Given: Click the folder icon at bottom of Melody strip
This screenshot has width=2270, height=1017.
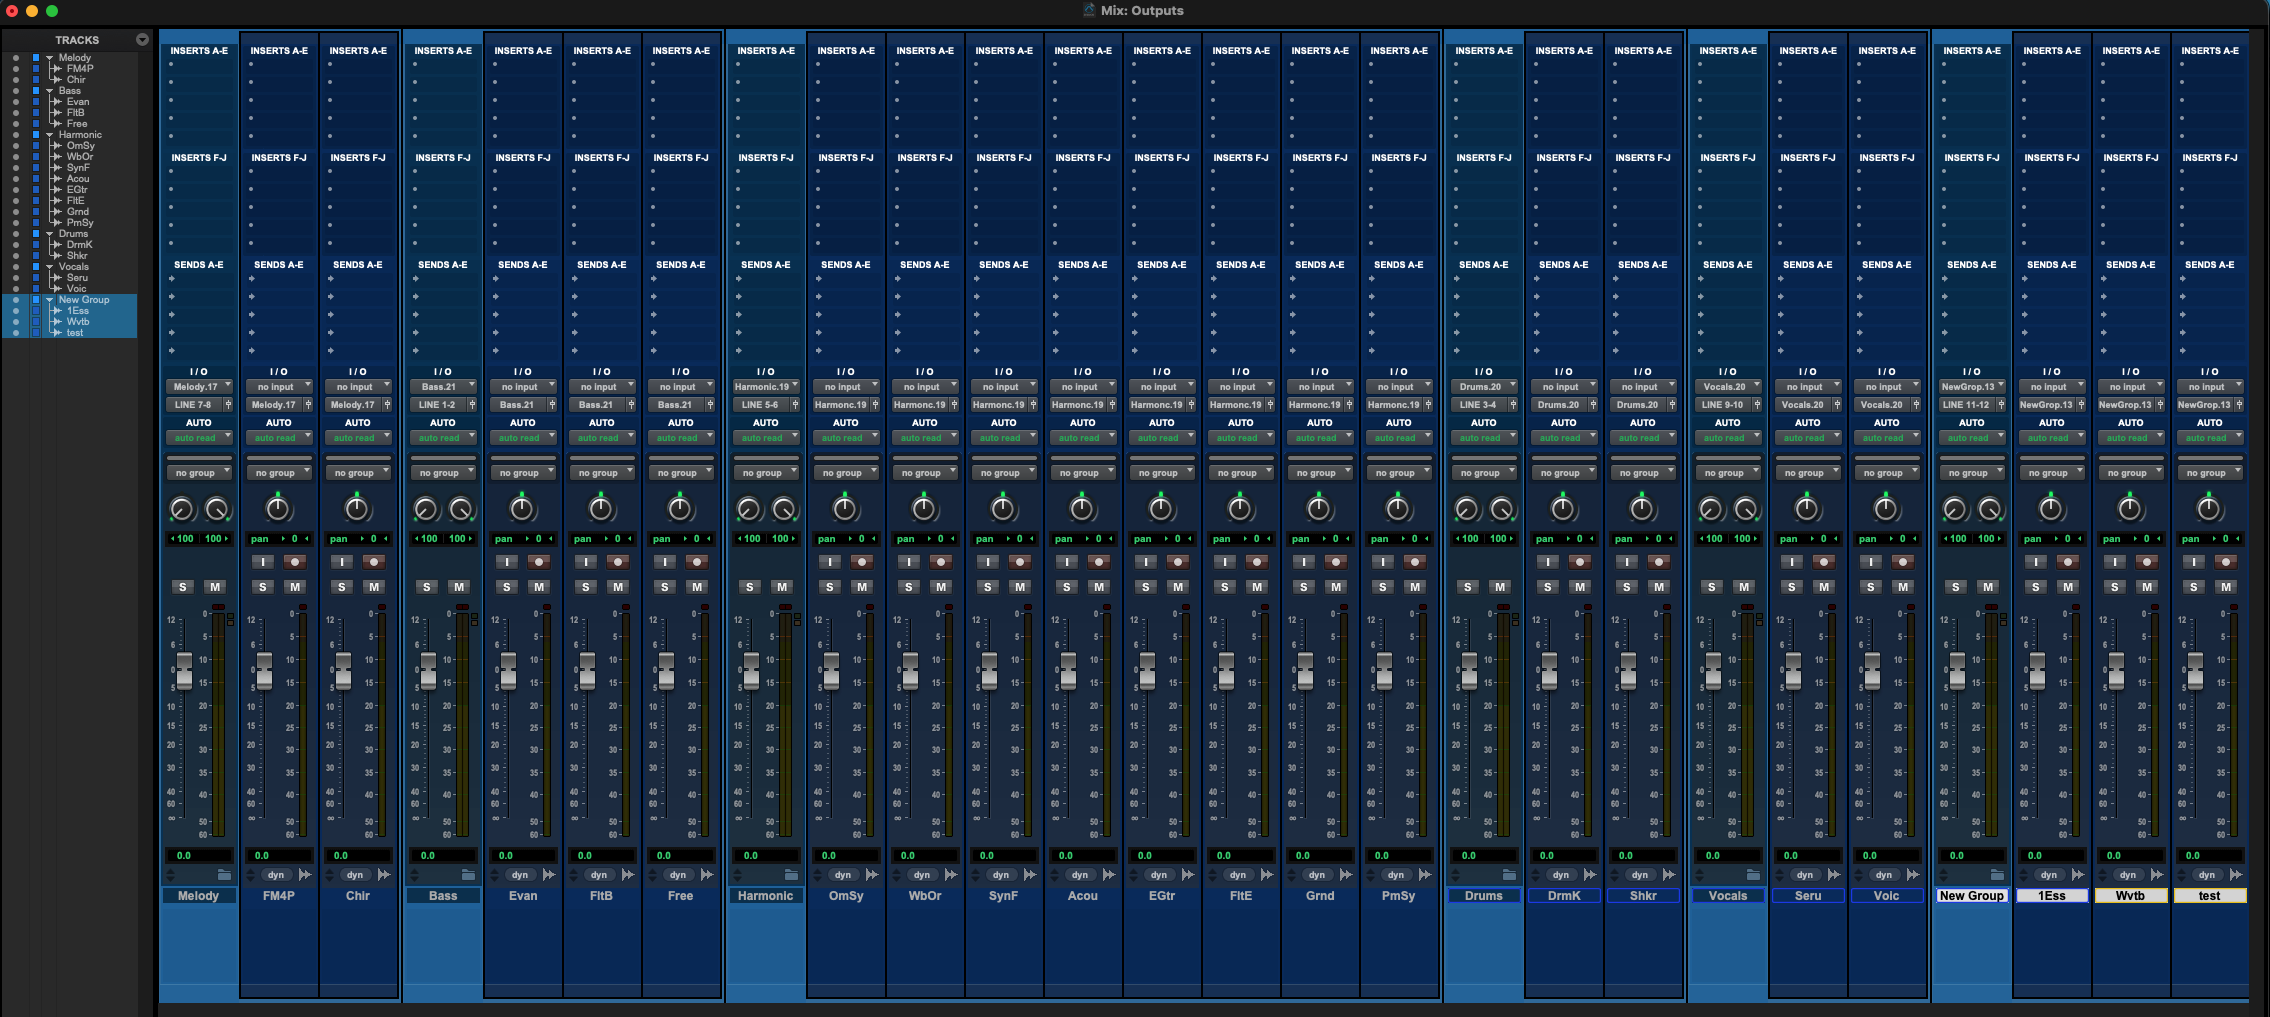Looking at the screenshot, I should pos(226,874).
